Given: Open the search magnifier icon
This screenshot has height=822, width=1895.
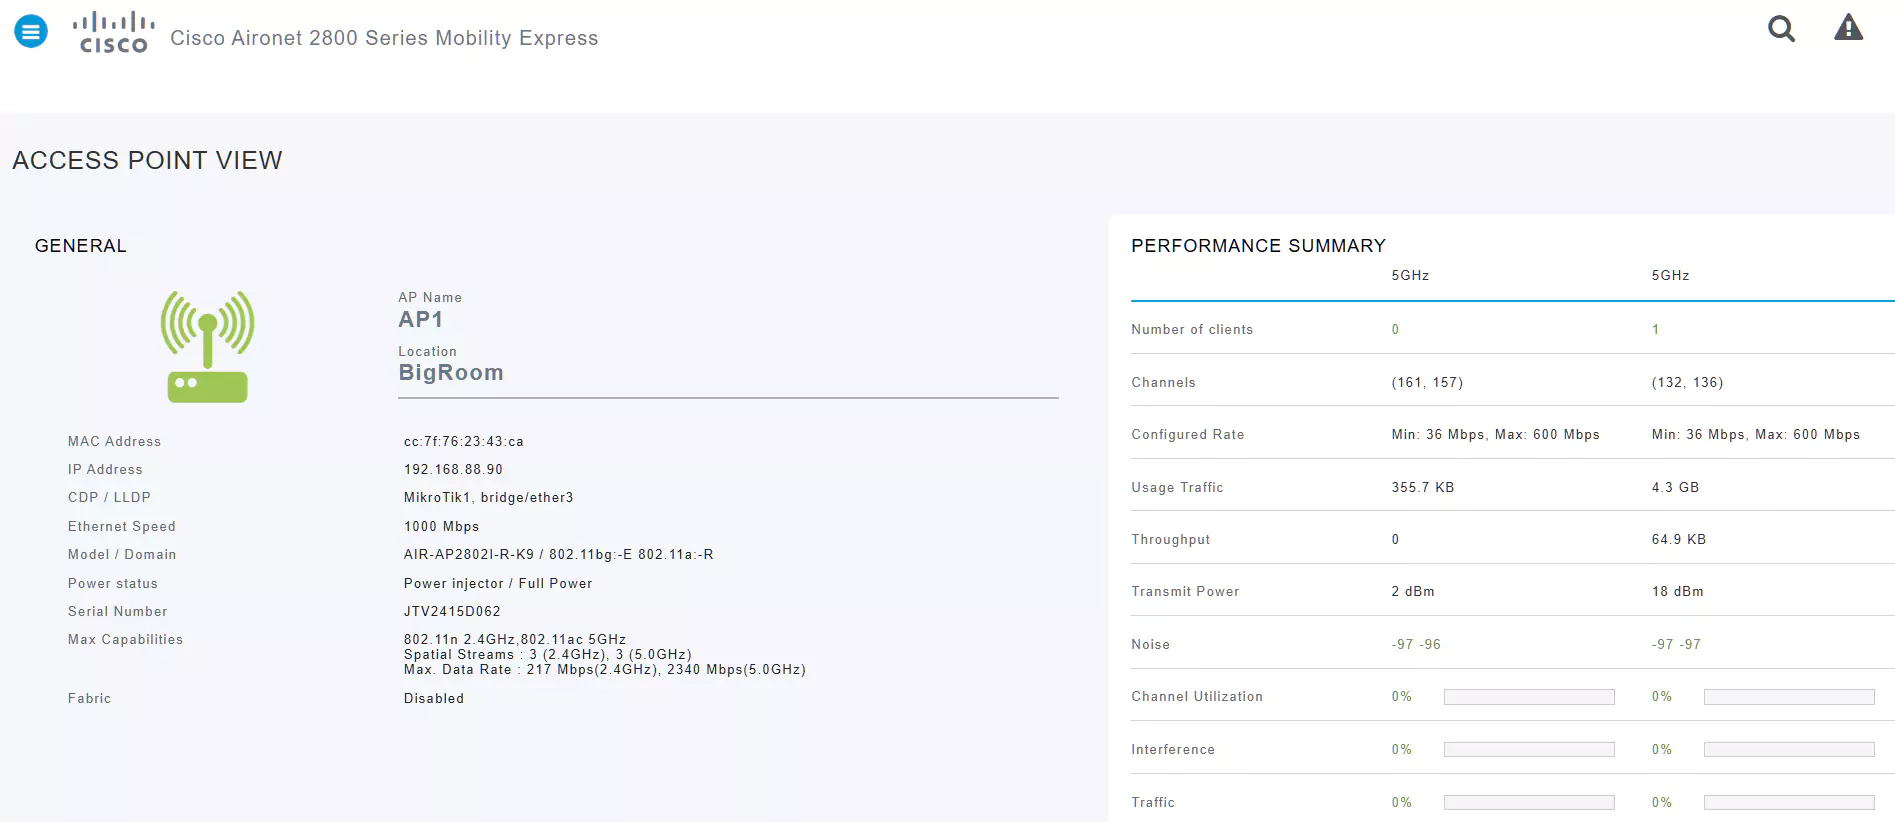Looking at the screenshot, I should pyautogui.click(x=1781, y=29).
